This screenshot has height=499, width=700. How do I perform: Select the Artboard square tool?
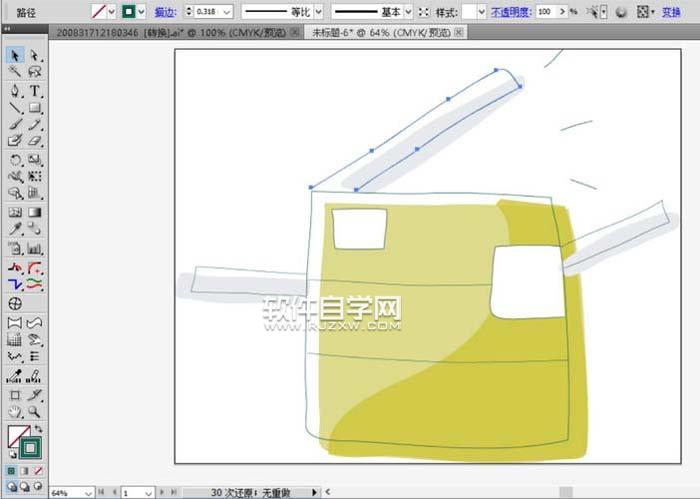[x=15, y=395]
